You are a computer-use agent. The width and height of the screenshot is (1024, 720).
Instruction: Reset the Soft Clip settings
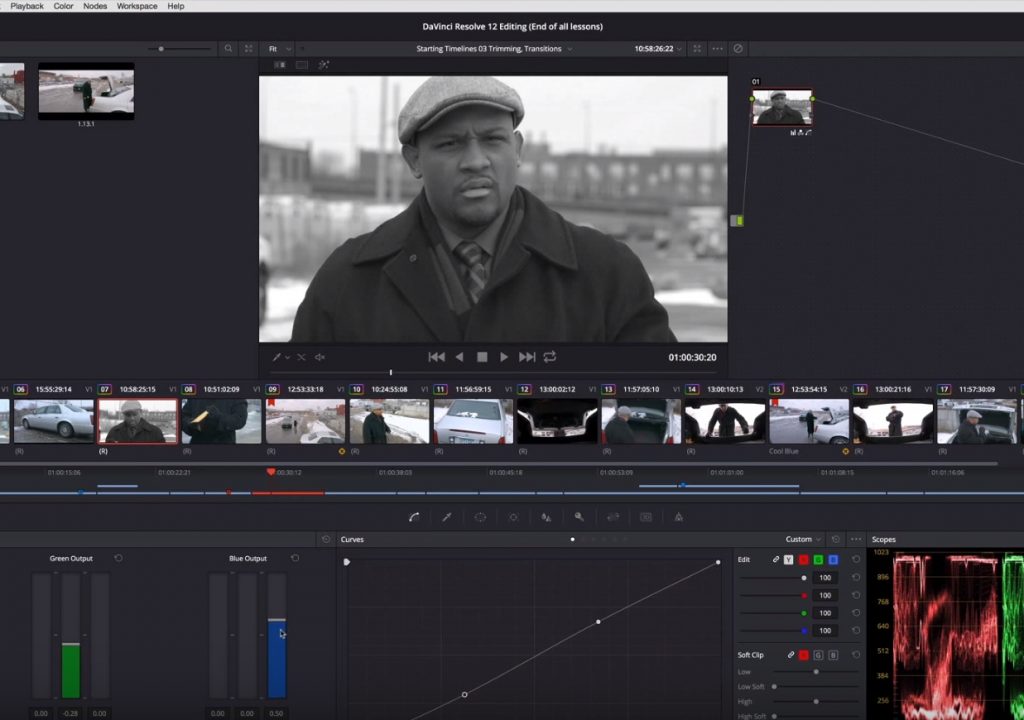[856, 655]
